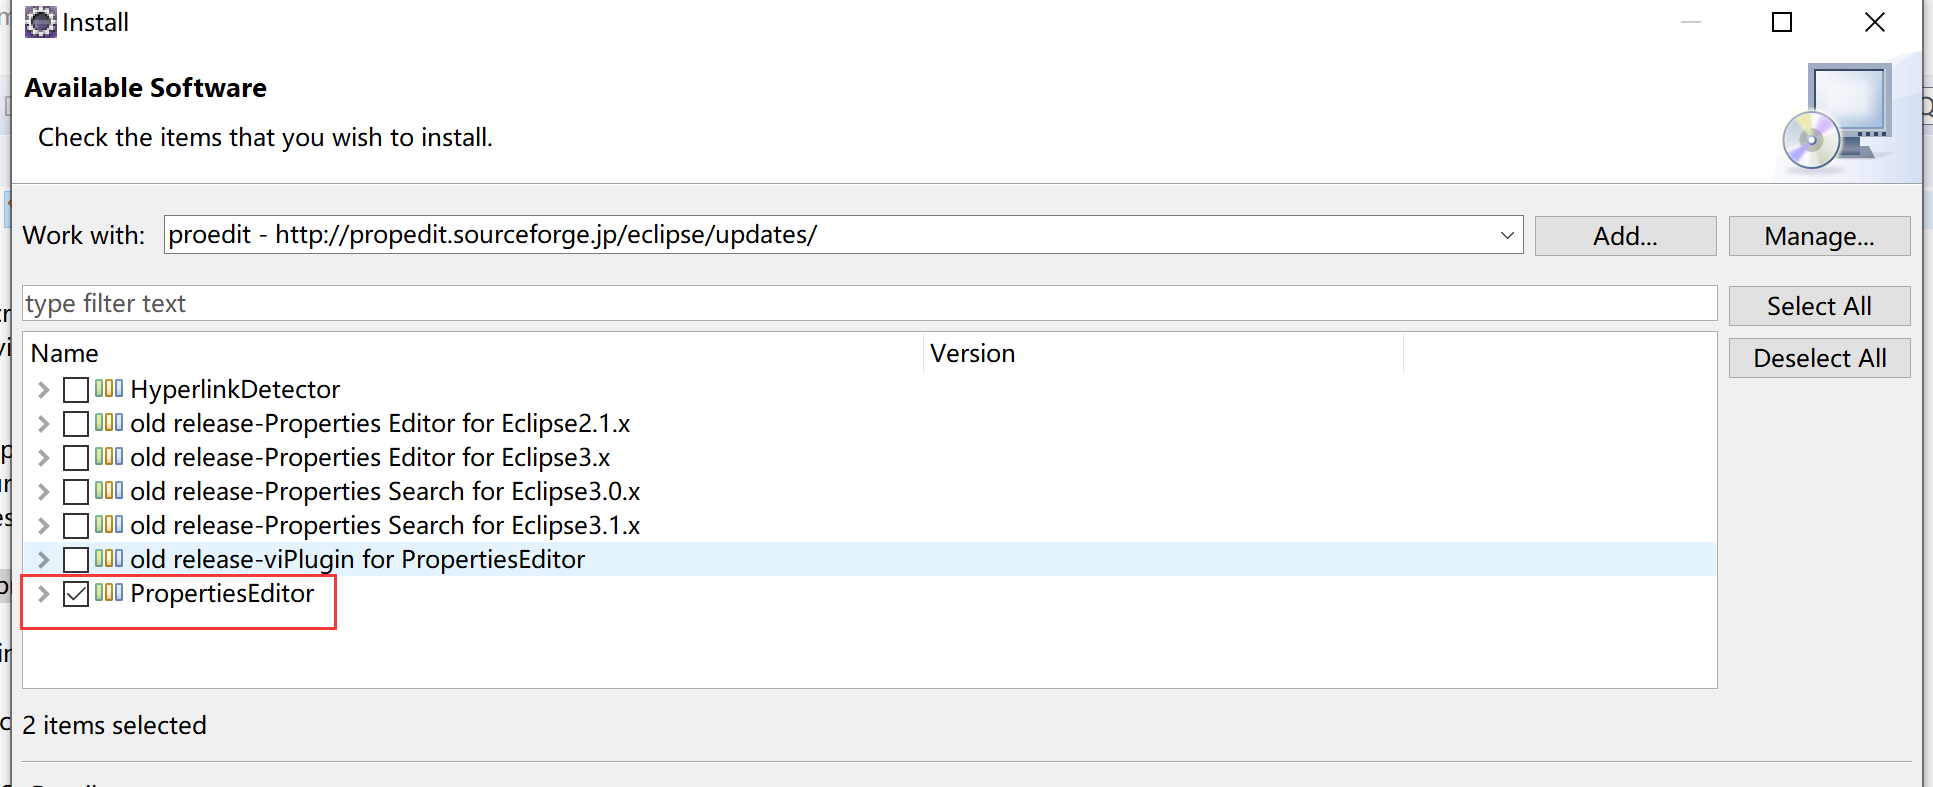Expand viPlugin for PropertiesEditor node
This screenshot has height=787, width=1933.
click(x=43, y=560)
